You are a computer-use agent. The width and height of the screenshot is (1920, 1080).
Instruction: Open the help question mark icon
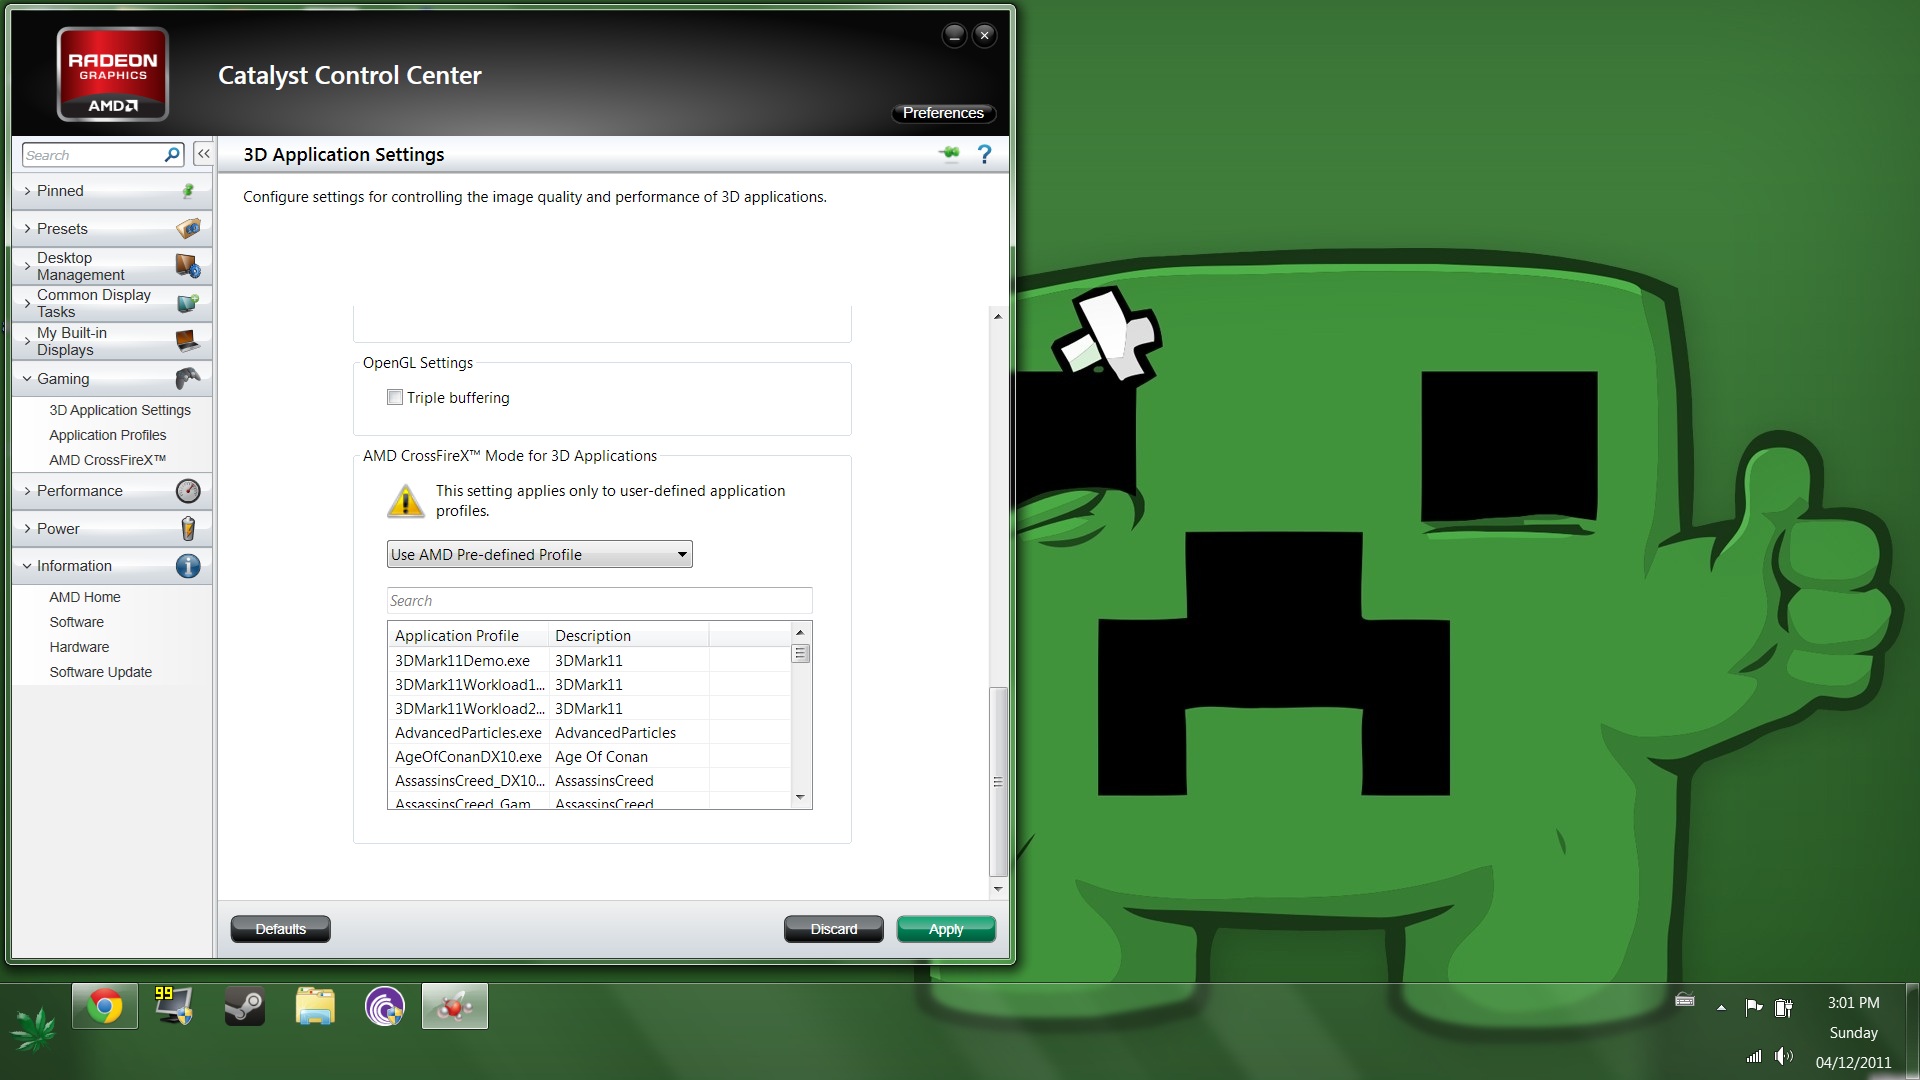coord(984,154)
